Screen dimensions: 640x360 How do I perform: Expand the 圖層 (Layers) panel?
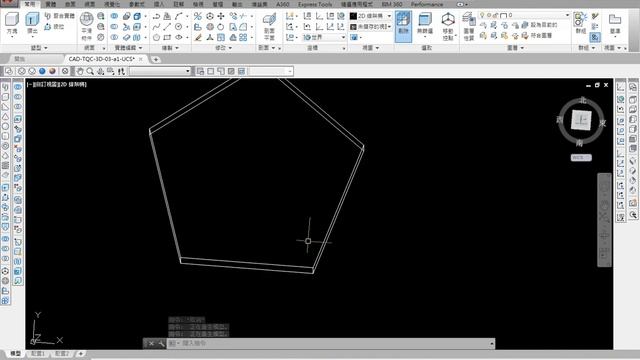[x=516, y=48]
